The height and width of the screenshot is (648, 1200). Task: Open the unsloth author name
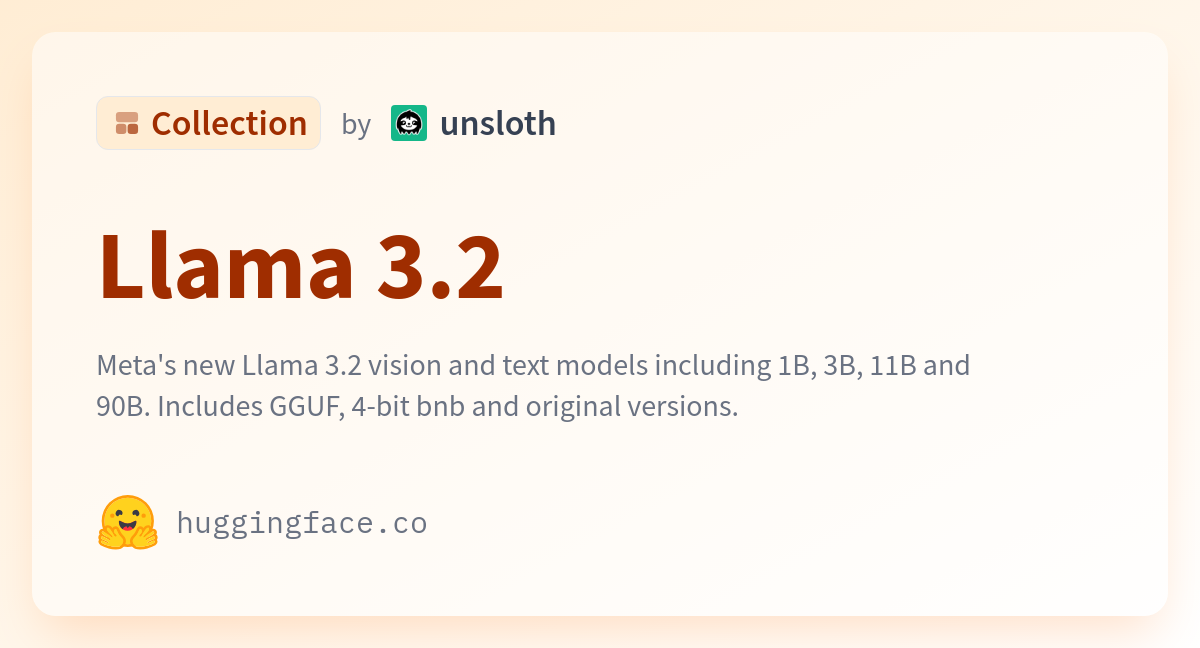pyautogui.click(x=498, y=123)
